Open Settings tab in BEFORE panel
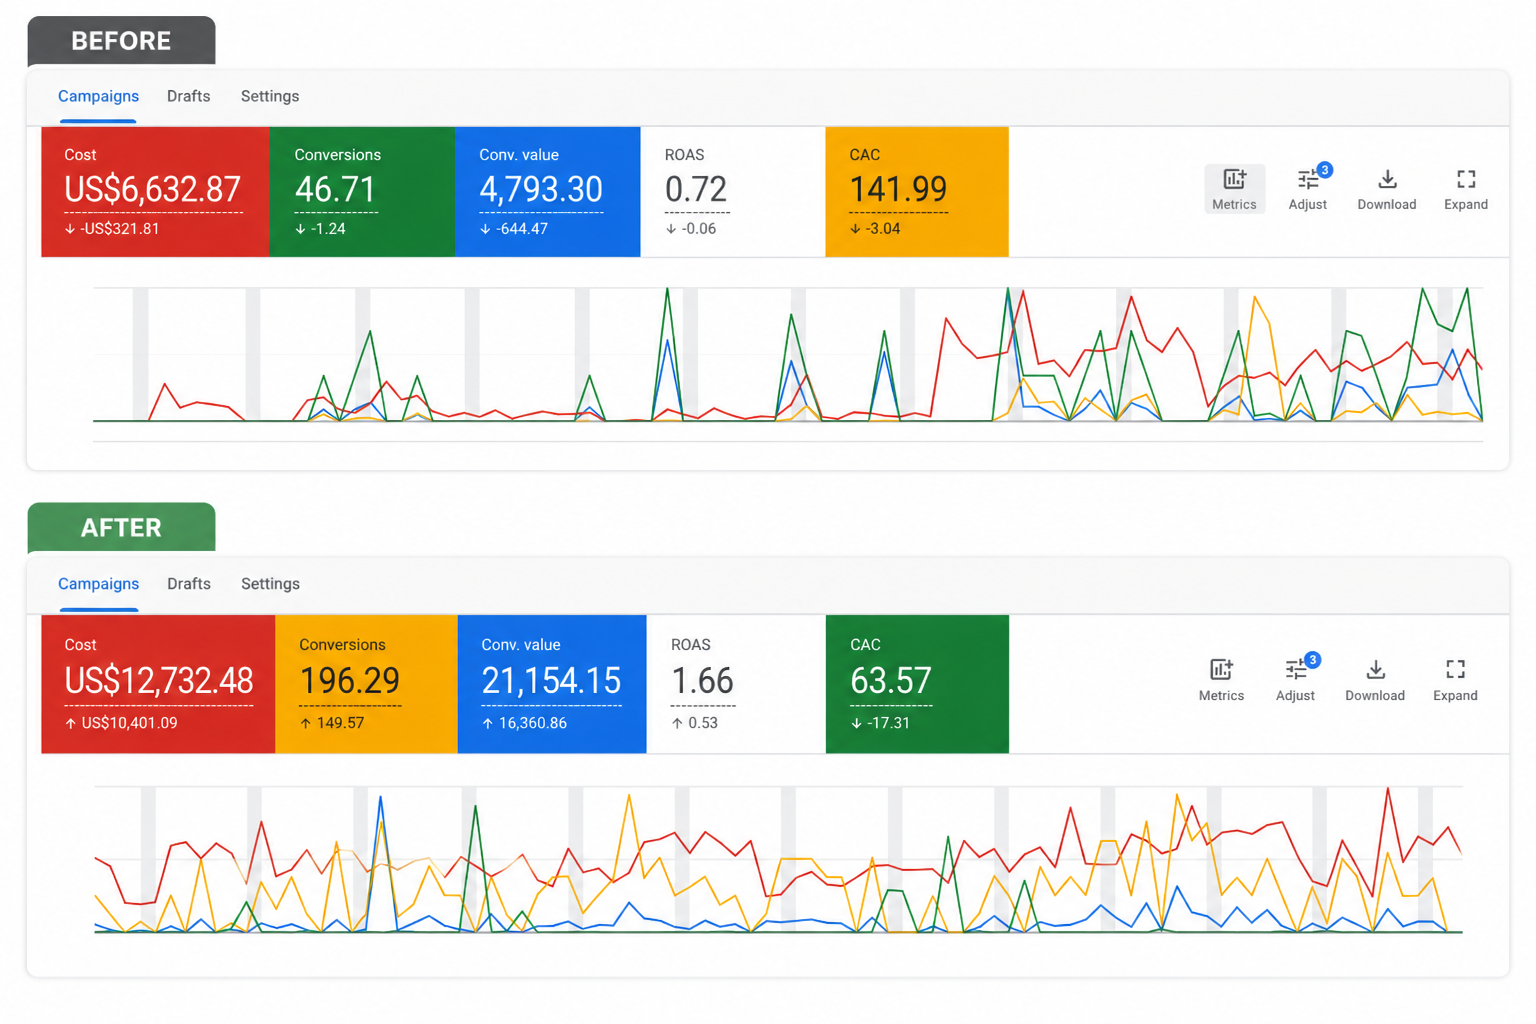The height and width of the screenshot is (1024, 1536). [x=270, y=96]
